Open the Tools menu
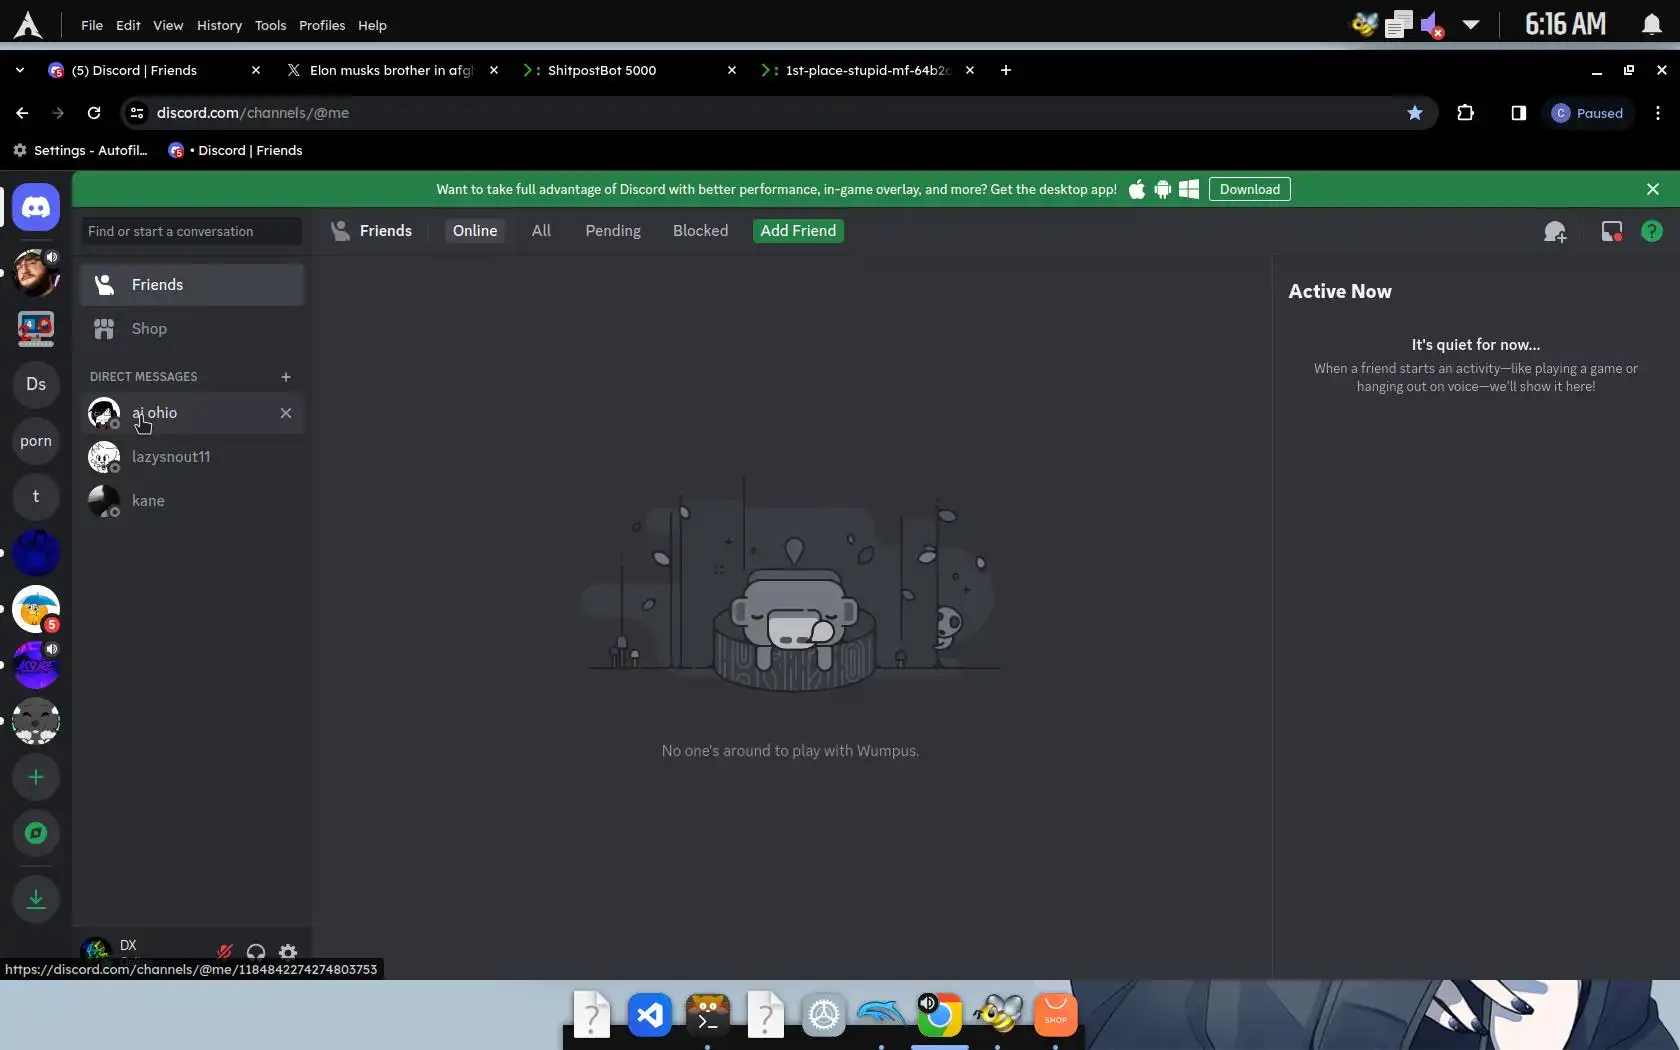 click(270, 25)
